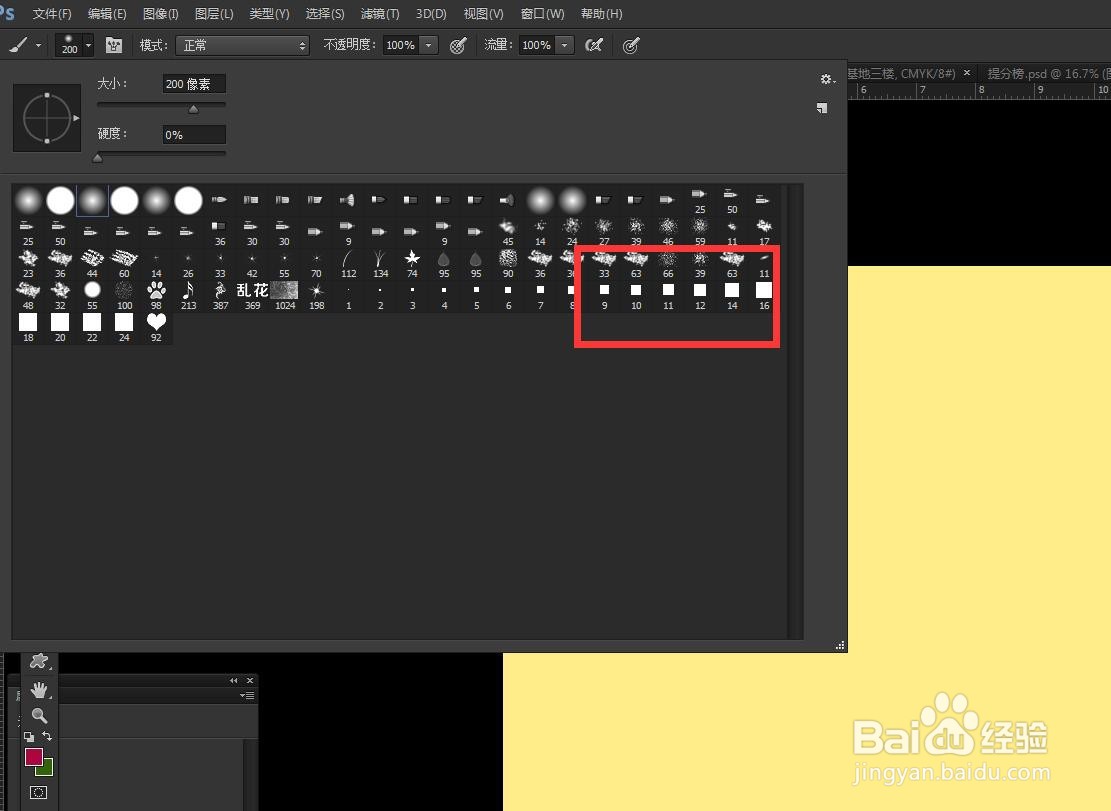This screenshot has width=1111, height=811.
Task: Open the 编辑(E) menu
Action: point(107,13)
